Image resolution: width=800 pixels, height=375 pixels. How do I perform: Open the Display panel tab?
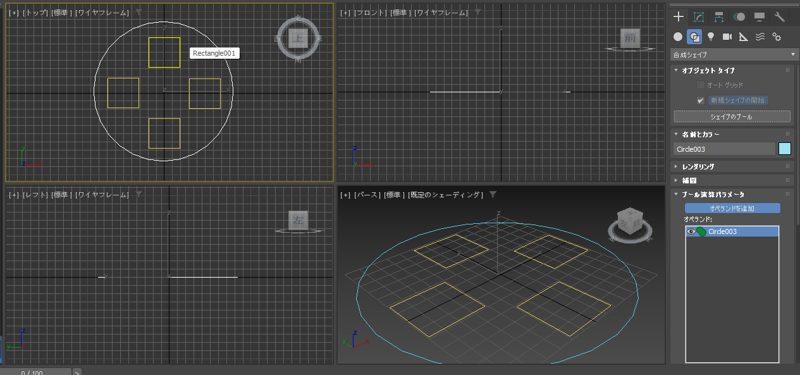759,17
